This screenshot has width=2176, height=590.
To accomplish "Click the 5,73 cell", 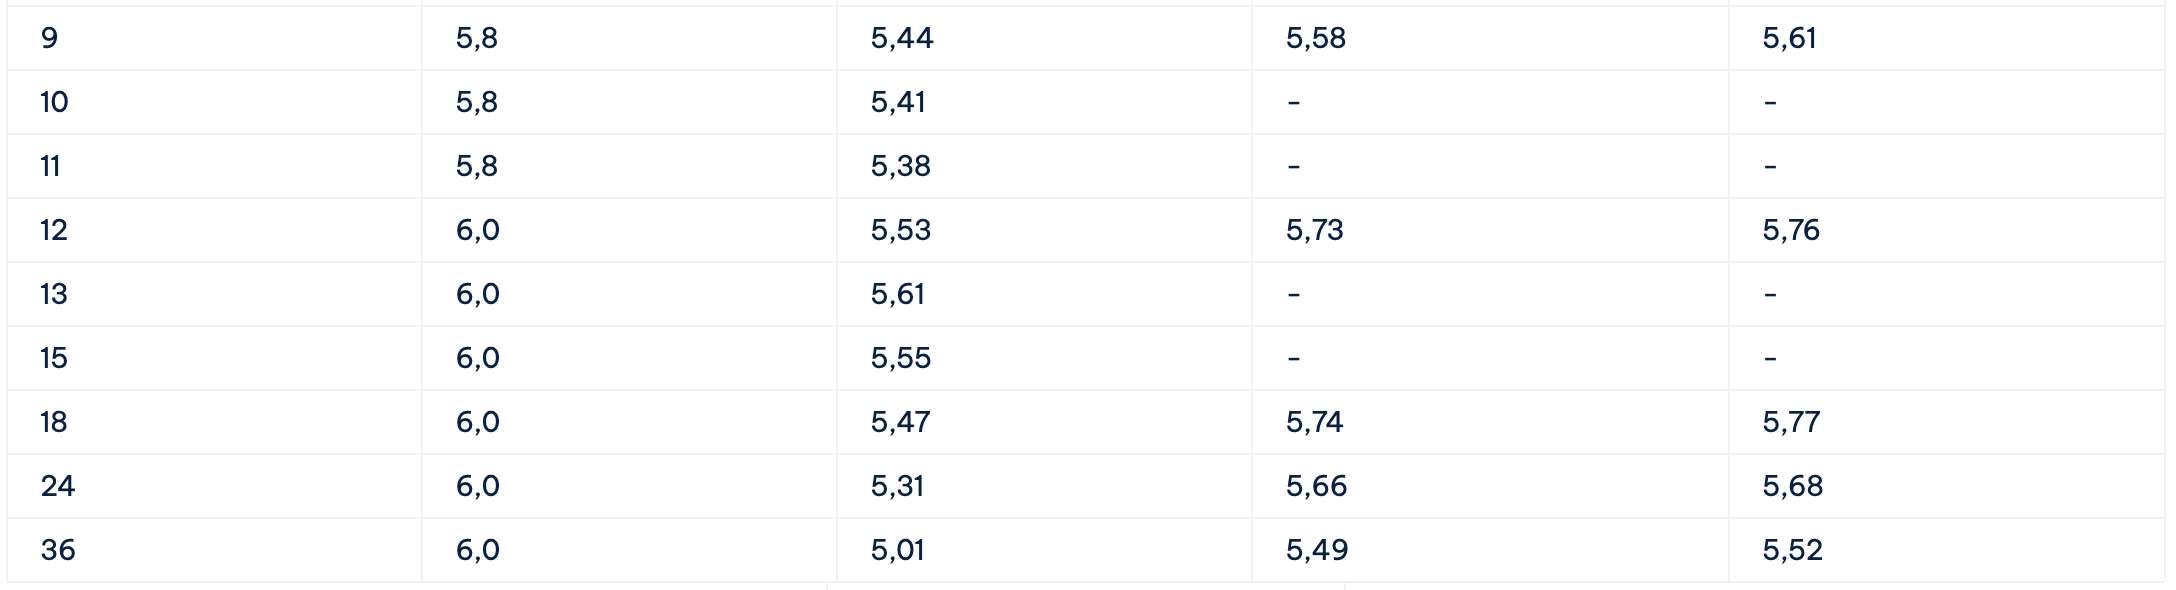I will pos(1490,230).
